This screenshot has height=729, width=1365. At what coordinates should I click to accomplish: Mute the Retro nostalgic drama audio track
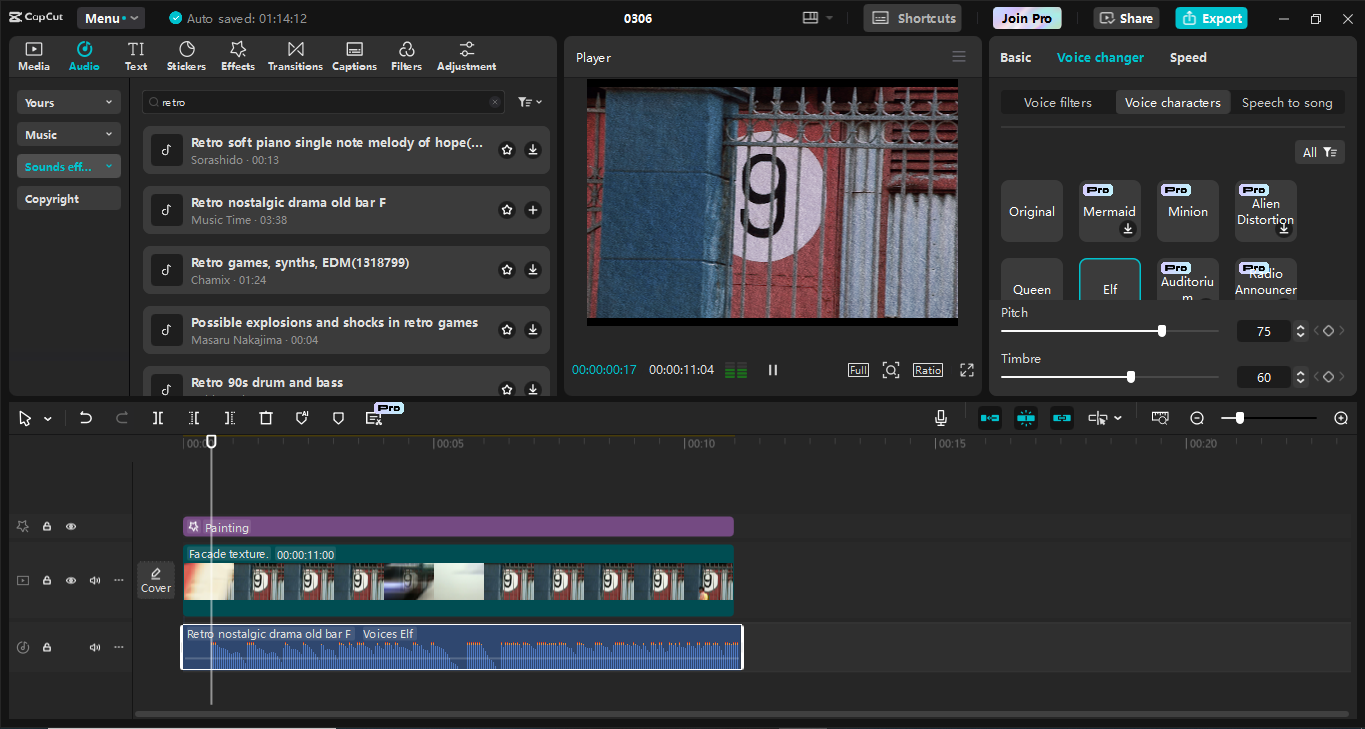[x=94, y=647]
